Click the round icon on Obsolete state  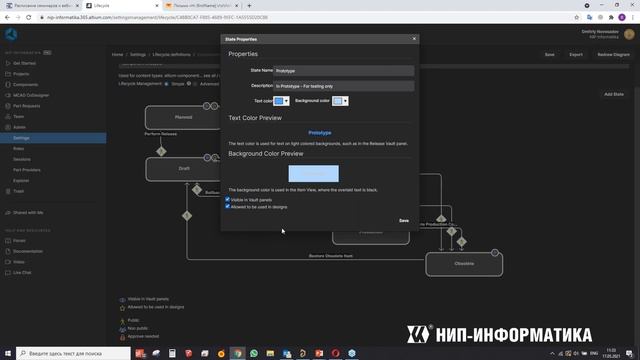(495, 253)
